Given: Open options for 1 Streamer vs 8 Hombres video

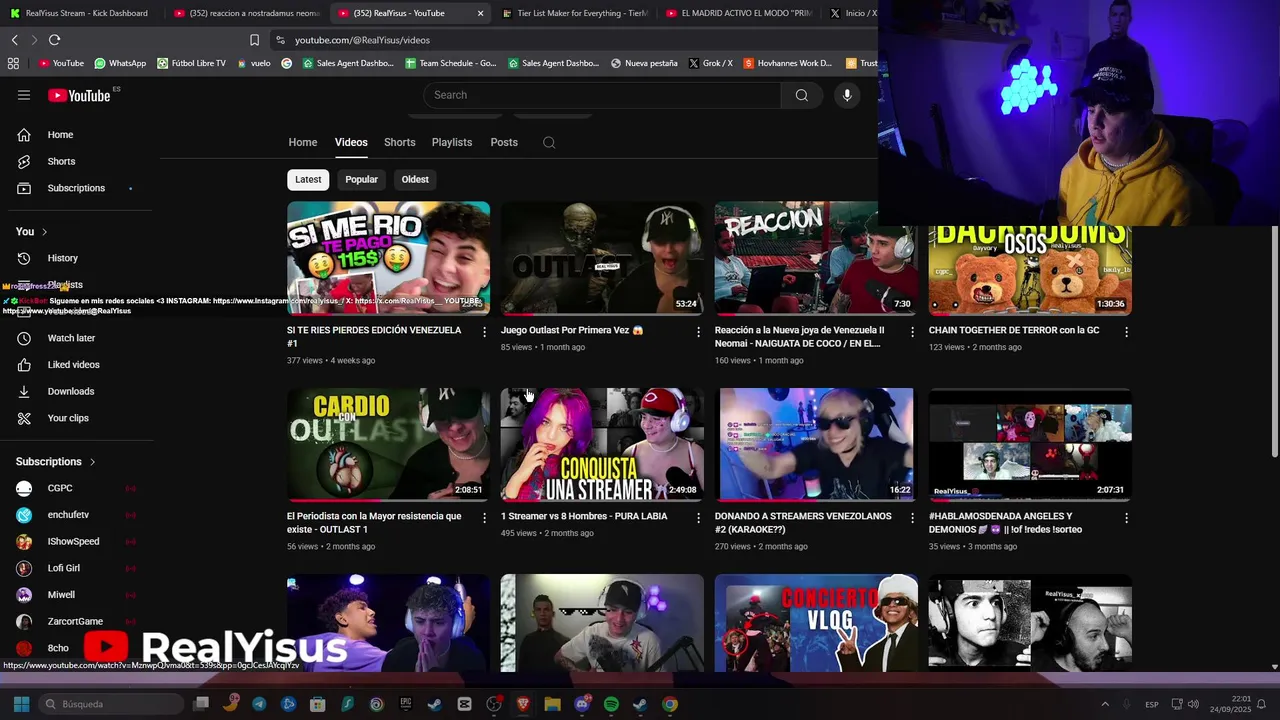Looking at the screenshot, I should pos(698,518).
